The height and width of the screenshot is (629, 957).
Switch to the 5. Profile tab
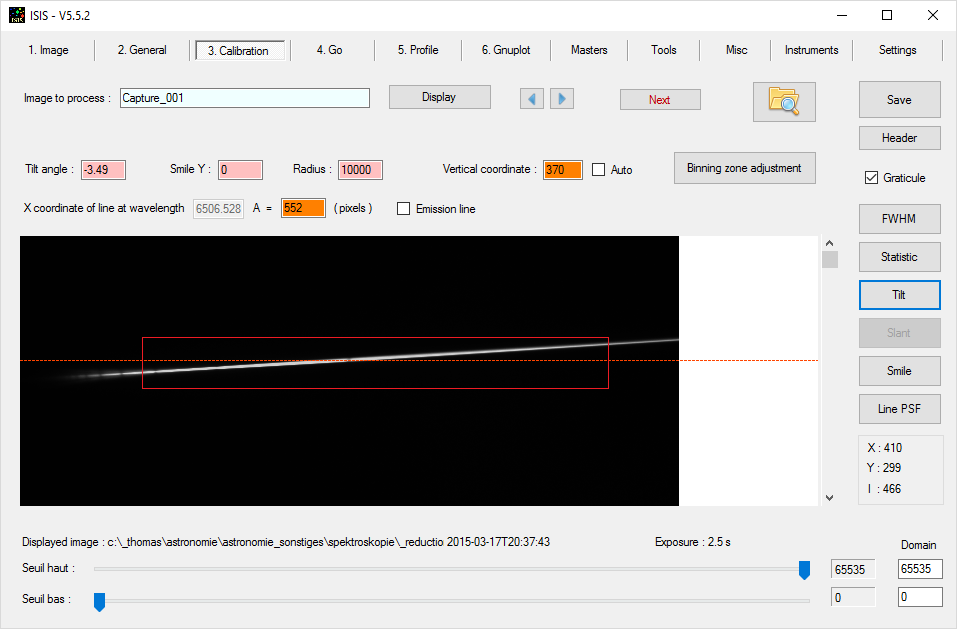(418, 50)
